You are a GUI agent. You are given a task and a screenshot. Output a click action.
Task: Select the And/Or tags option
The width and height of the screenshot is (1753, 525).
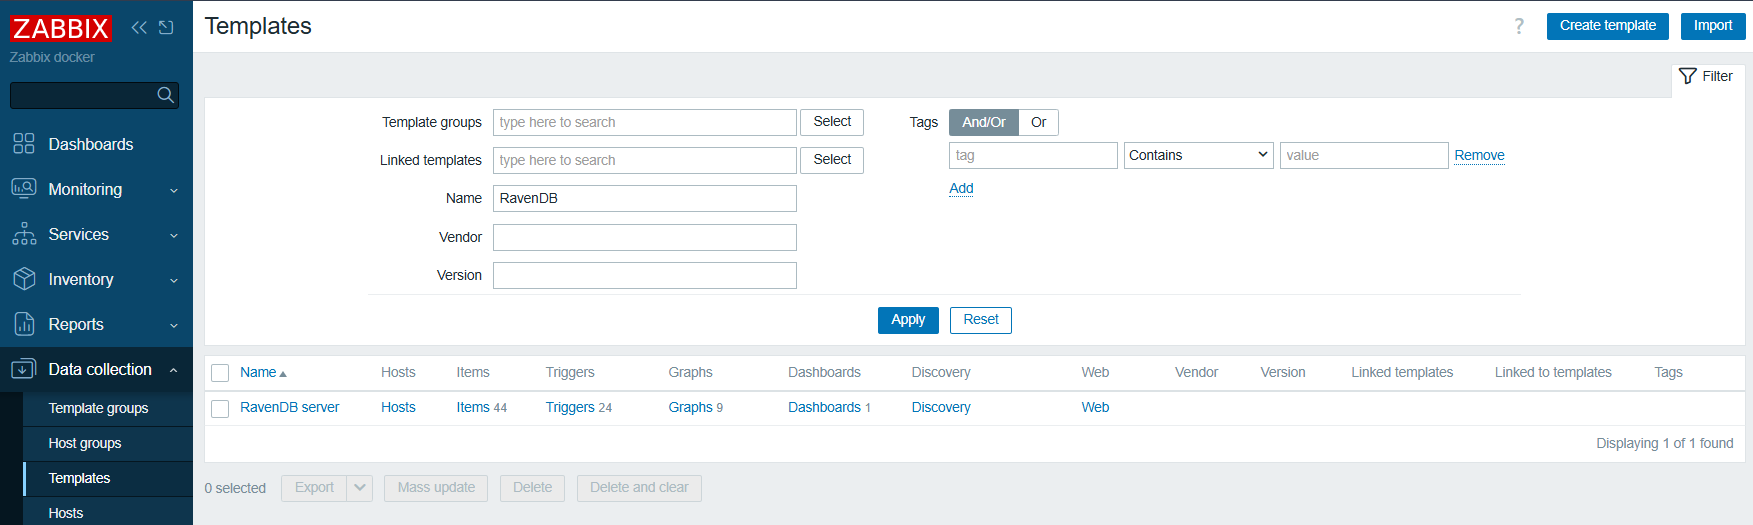tap(984, 122)
